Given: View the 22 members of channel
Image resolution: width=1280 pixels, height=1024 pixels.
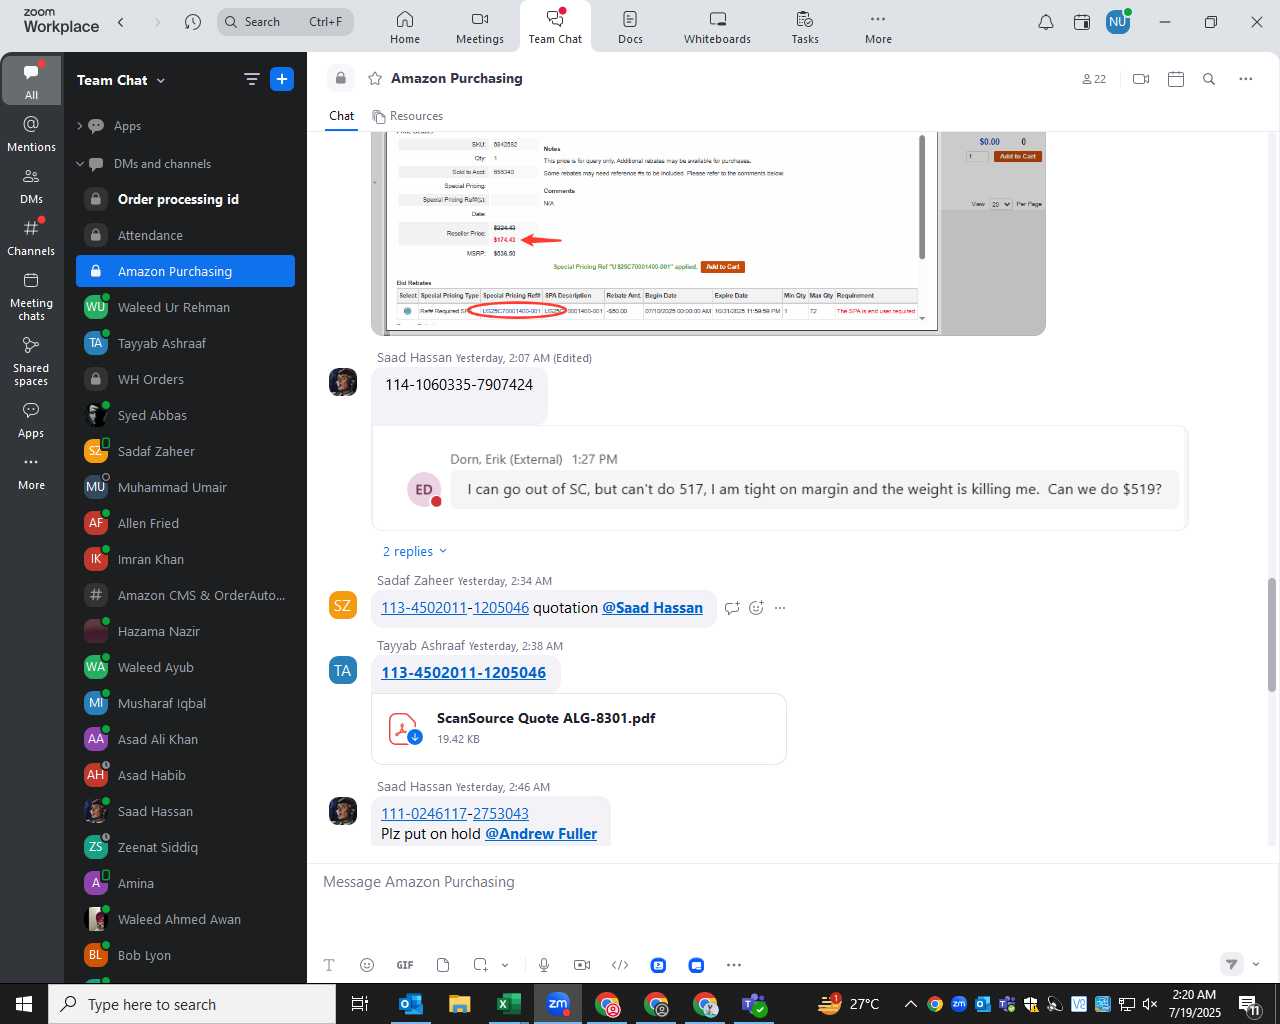Looking at the screenshot, I should click(x=1094, y=79).
